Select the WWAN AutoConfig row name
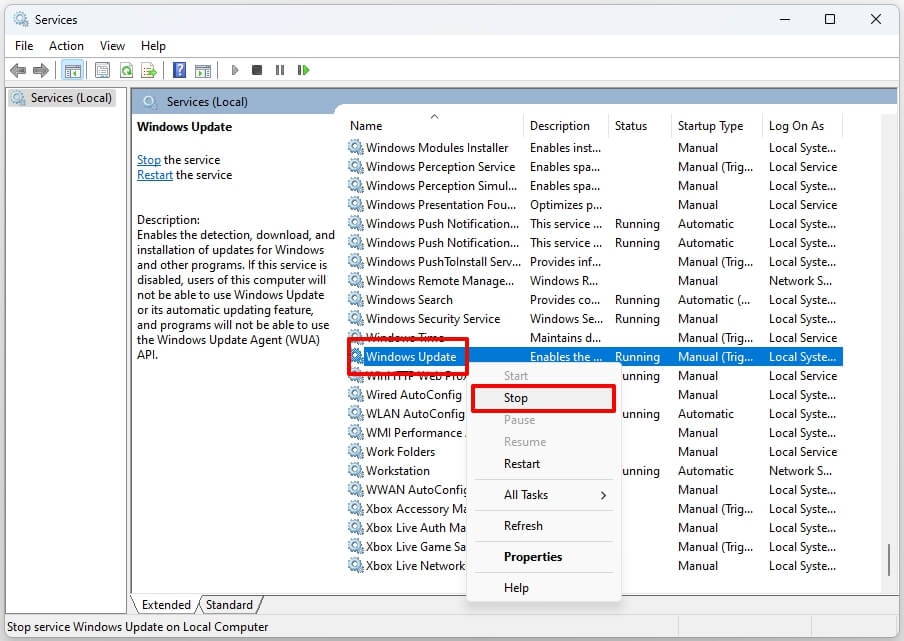Screen dimensions: 904x641 pos(416,490)
